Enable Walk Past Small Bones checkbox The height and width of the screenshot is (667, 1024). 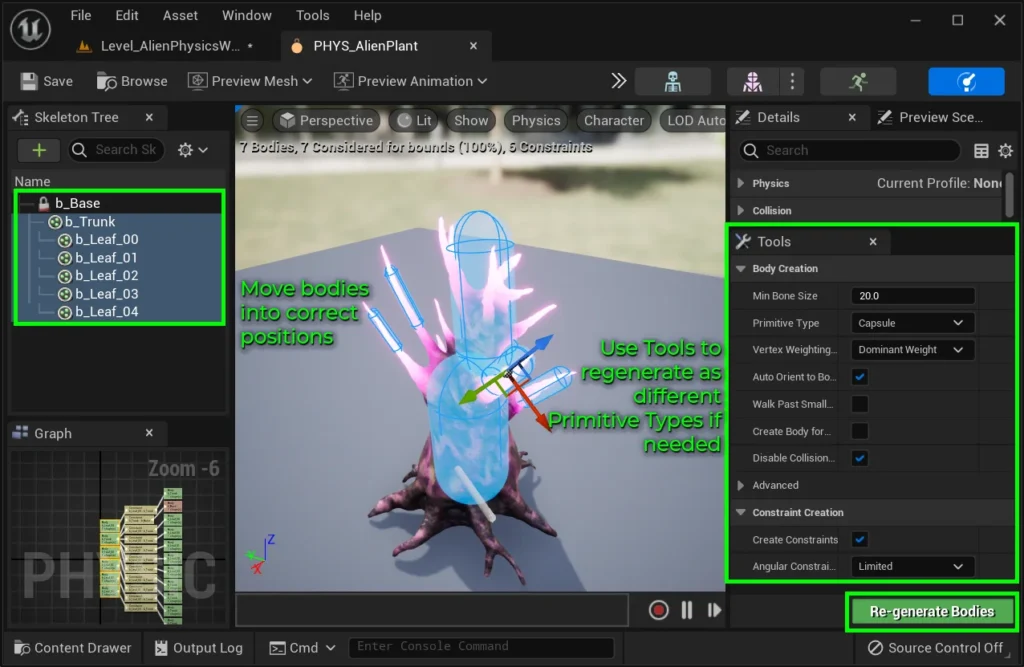point(860,404)
